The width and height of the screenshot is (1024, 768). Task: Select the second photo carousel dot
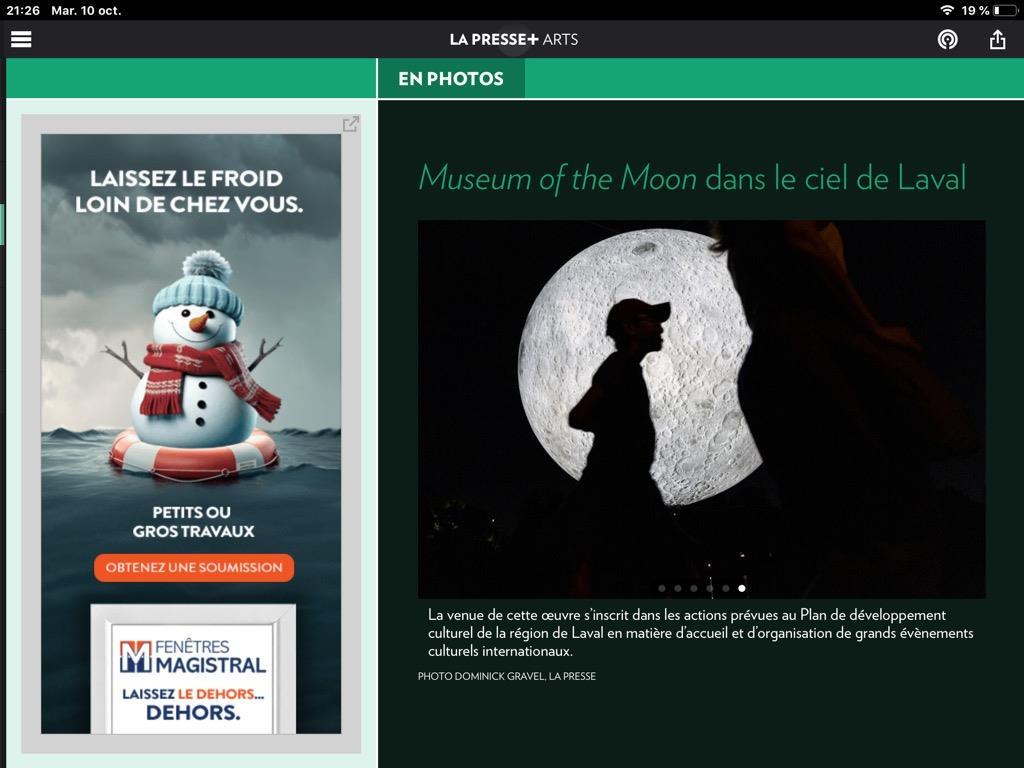[678, 588]
